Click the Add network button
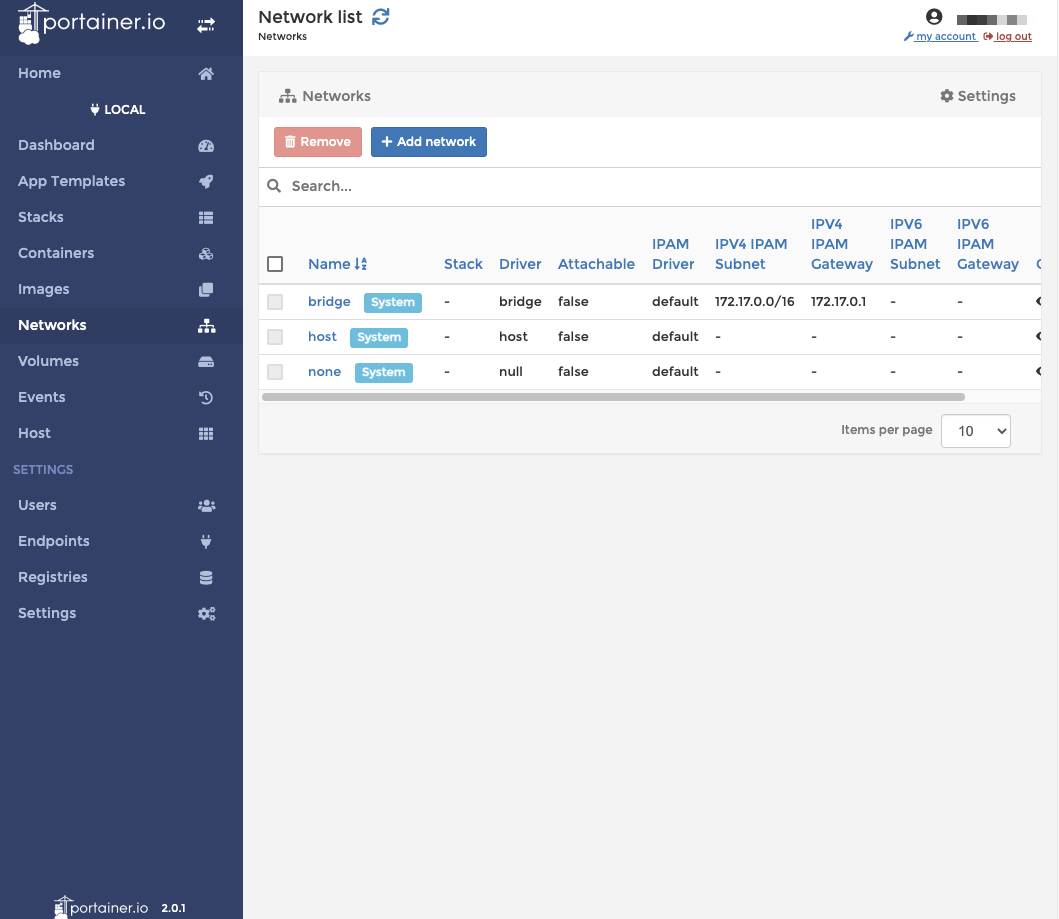 click(429, 142)
